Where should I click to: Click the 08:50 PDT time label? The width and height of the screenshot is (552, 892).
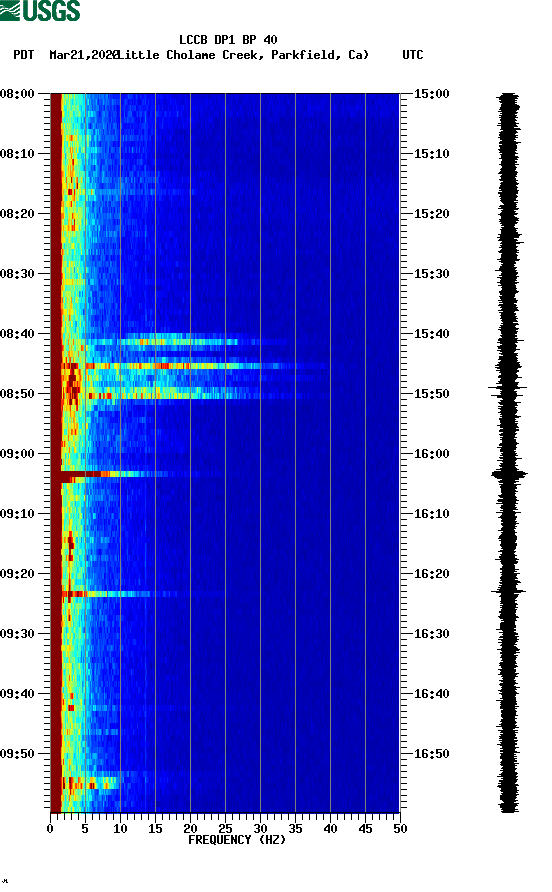click(x=18, y=394)
